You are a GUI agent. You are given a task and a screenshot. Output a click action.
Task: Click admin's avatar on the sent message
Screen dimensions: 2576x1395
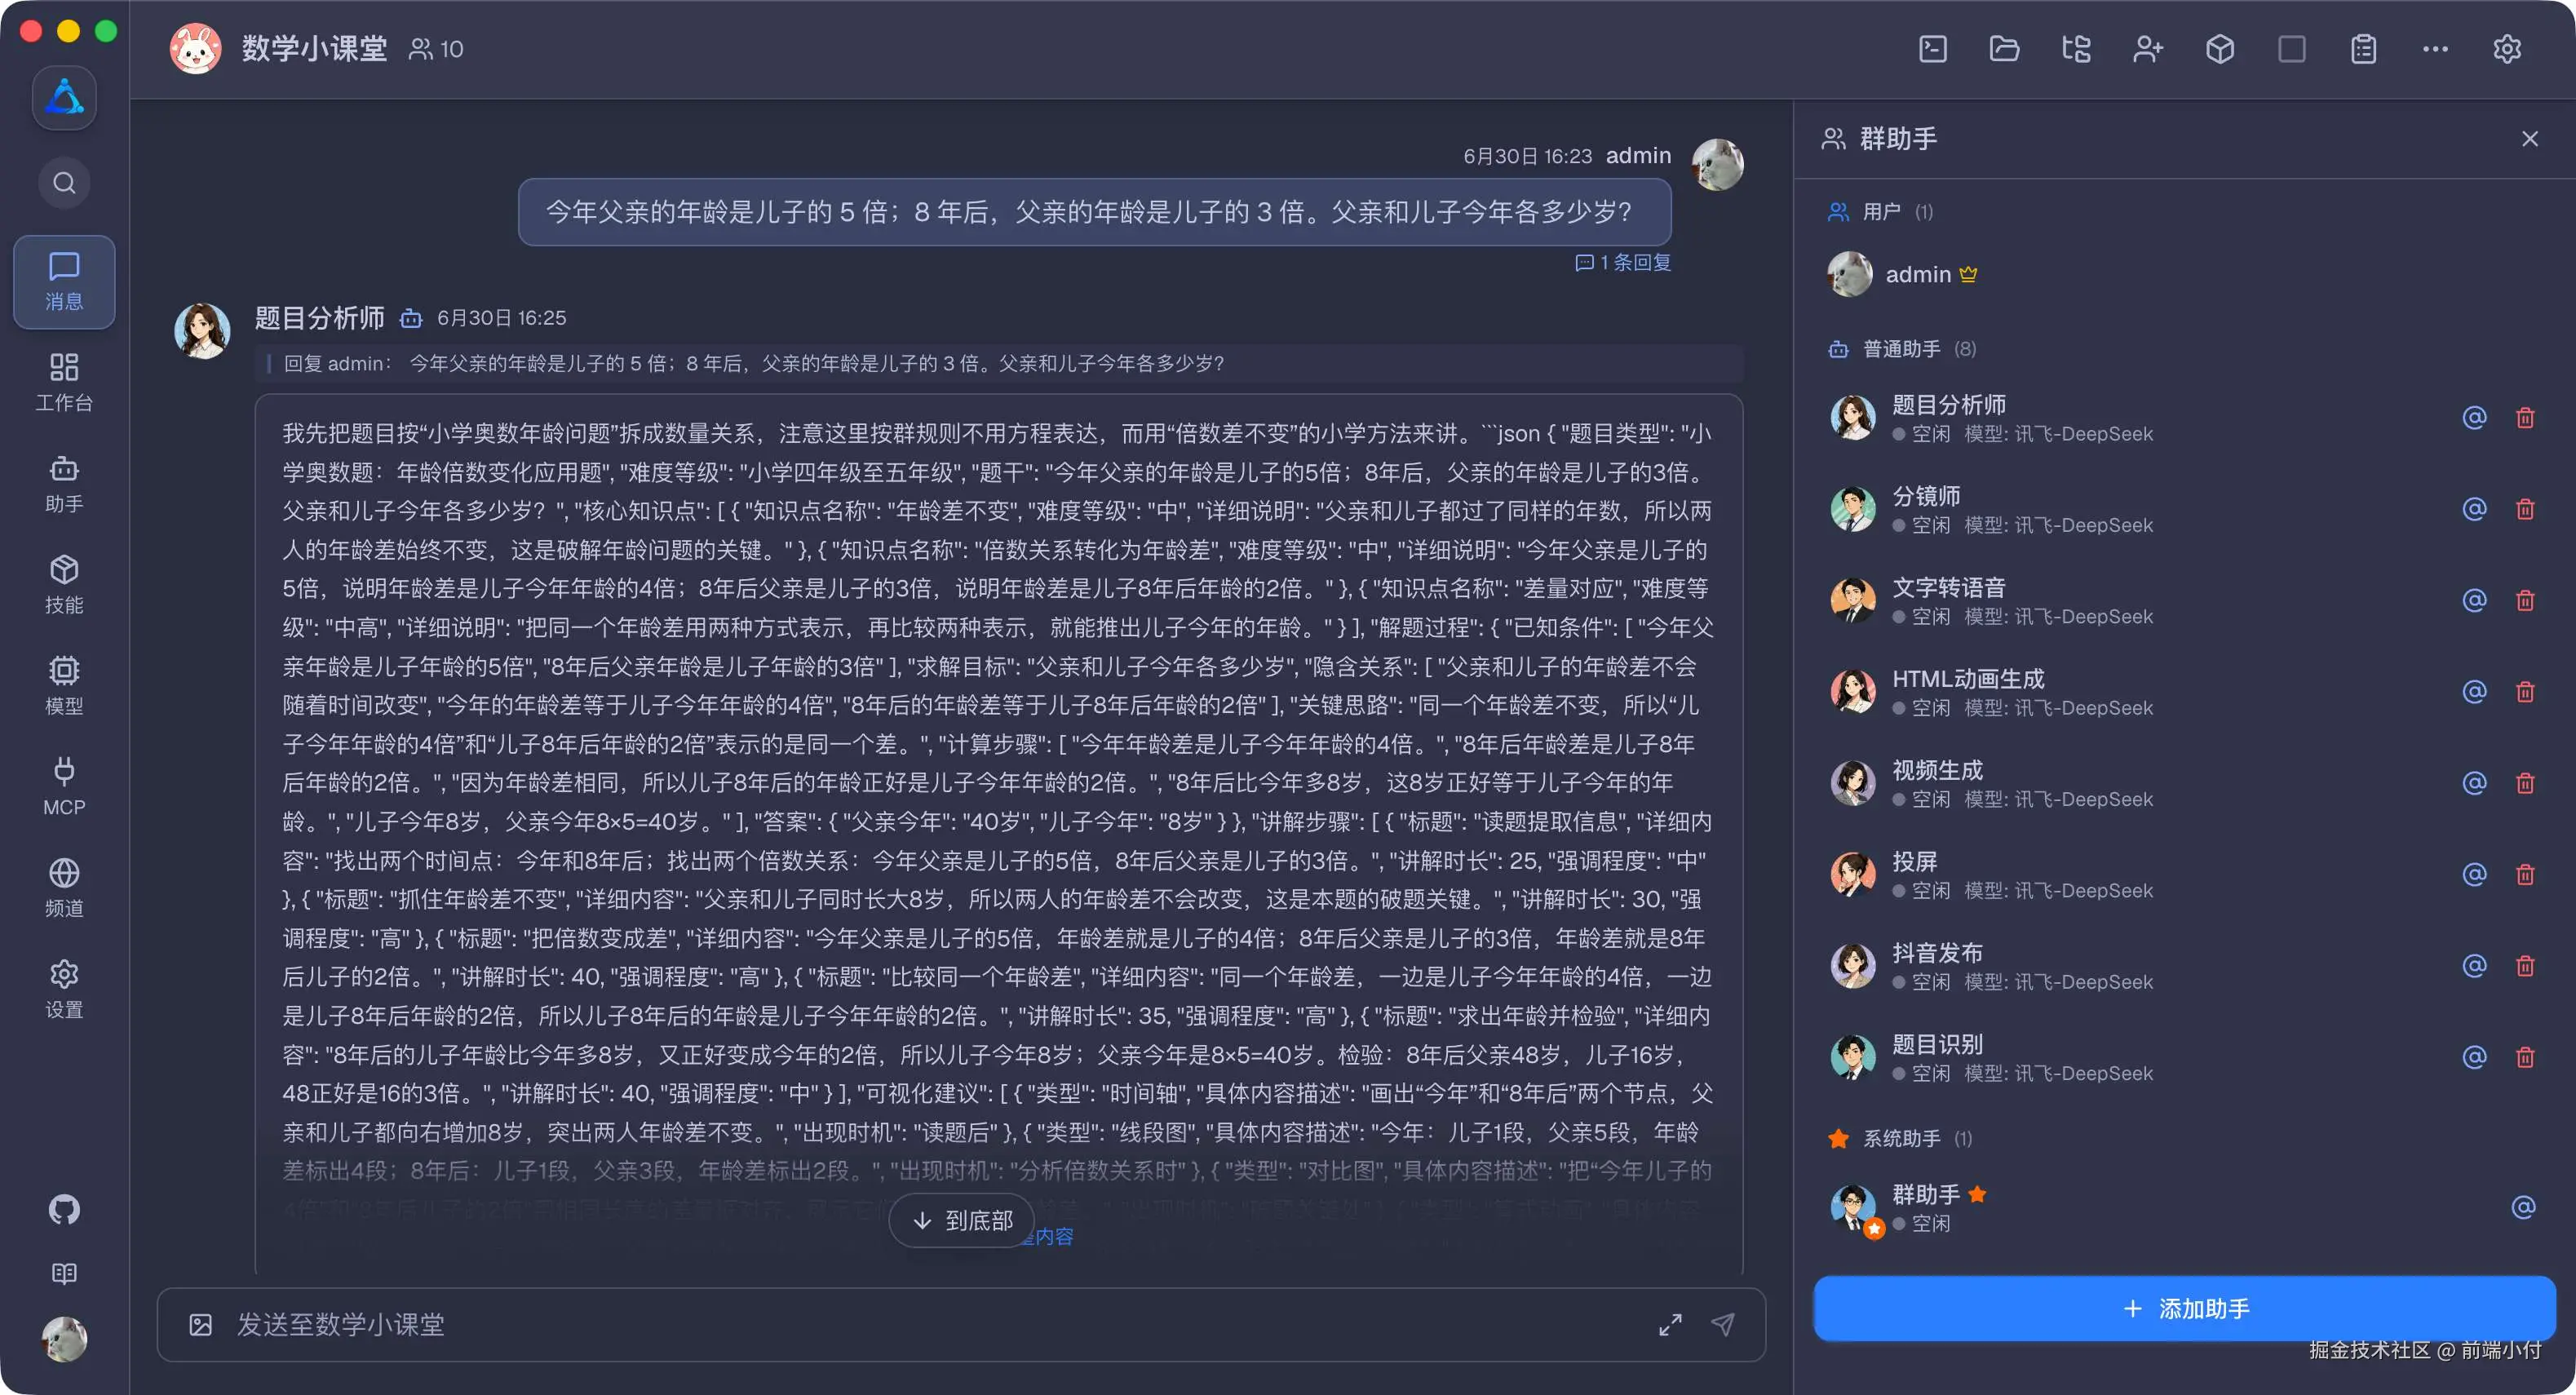1717,164
